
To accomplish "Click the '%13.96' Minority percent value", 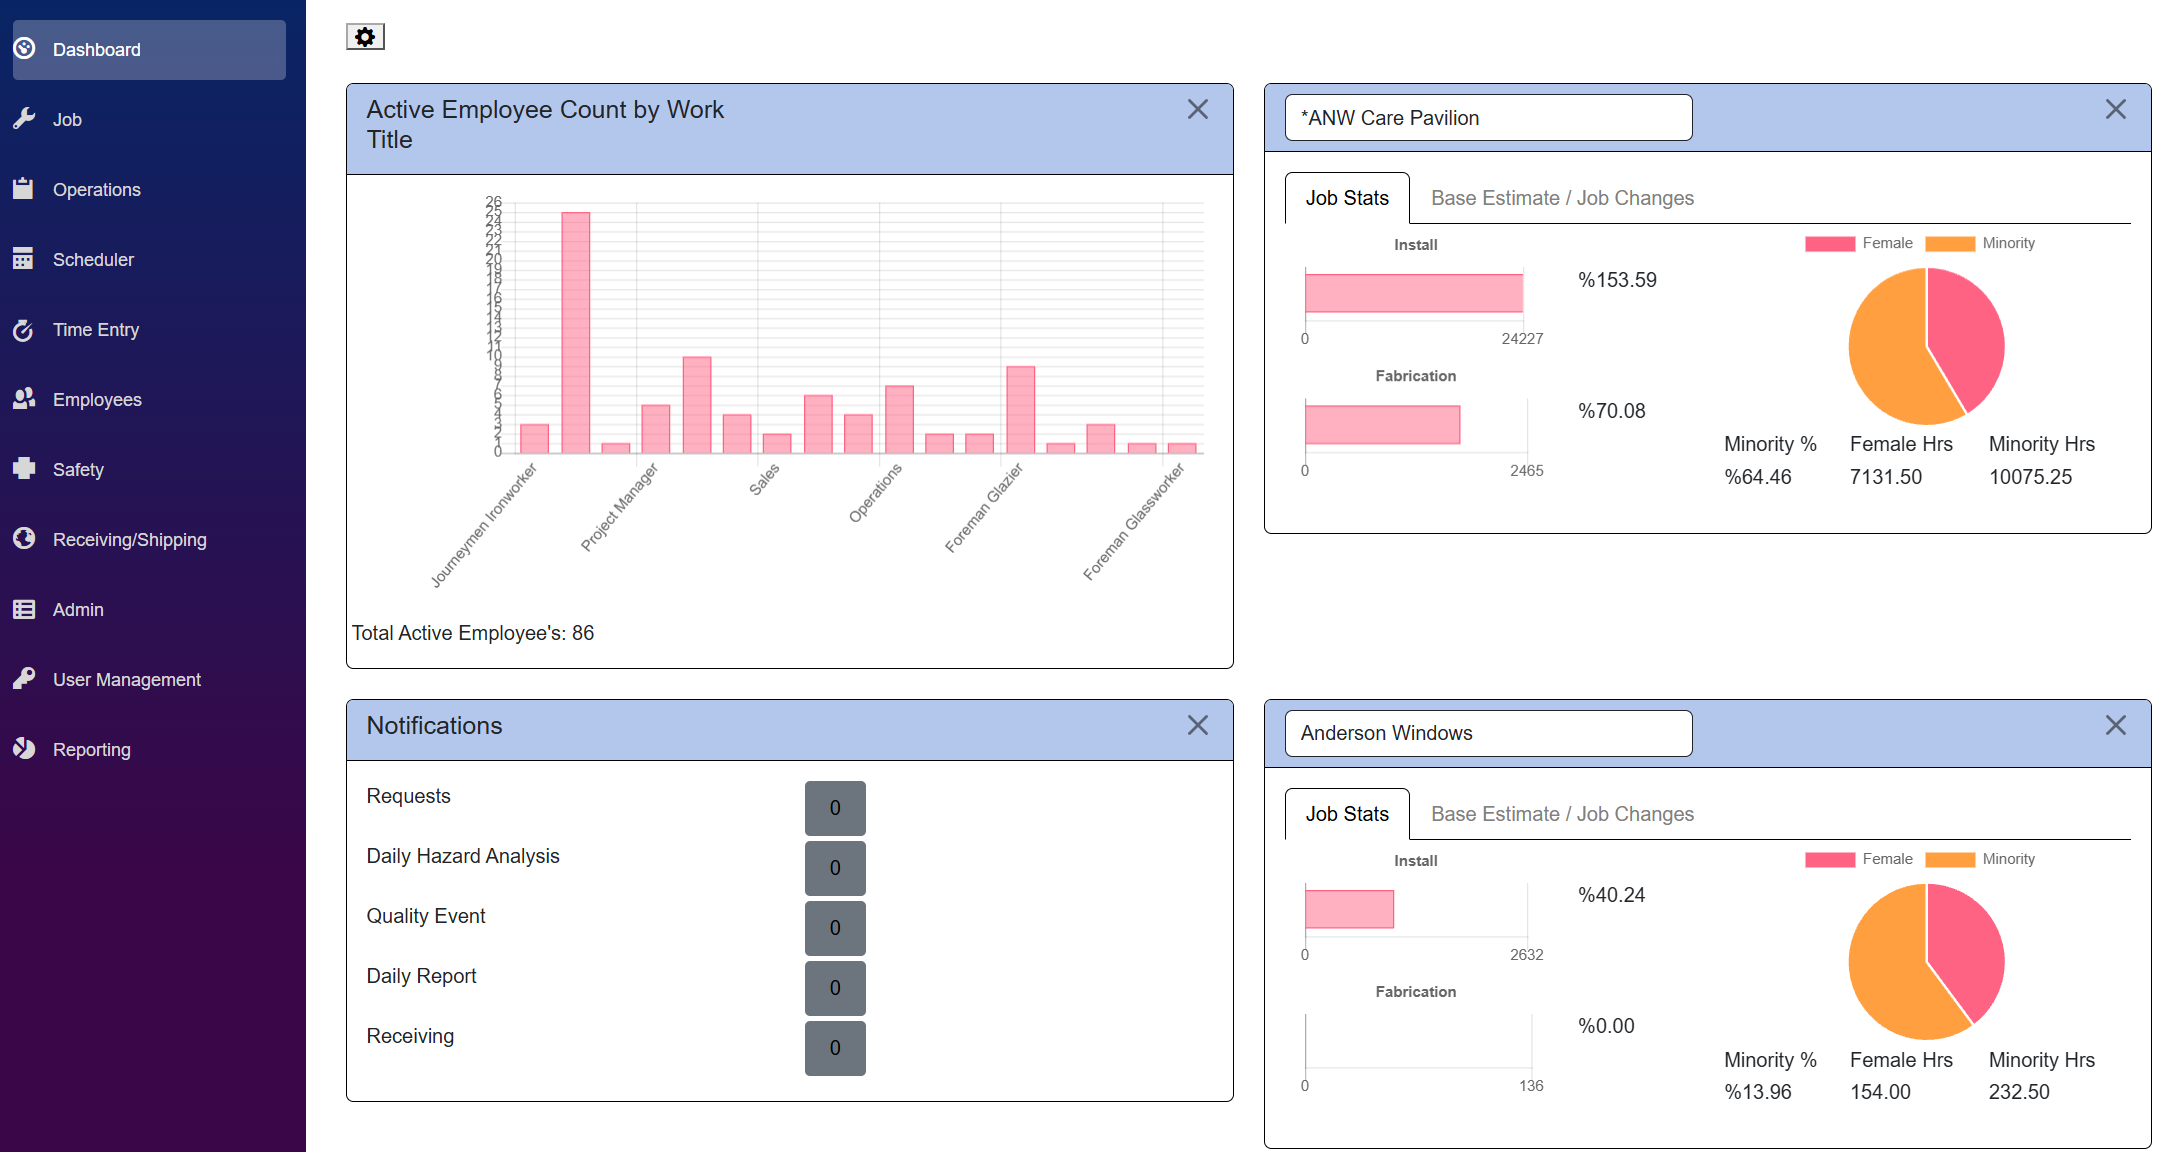I will pos(1757,1092).
